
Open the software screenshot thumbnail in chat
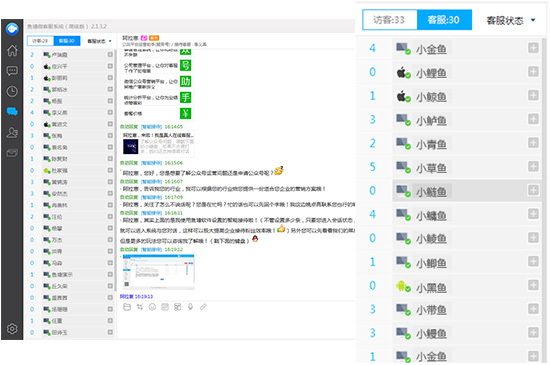coord(158,272)
